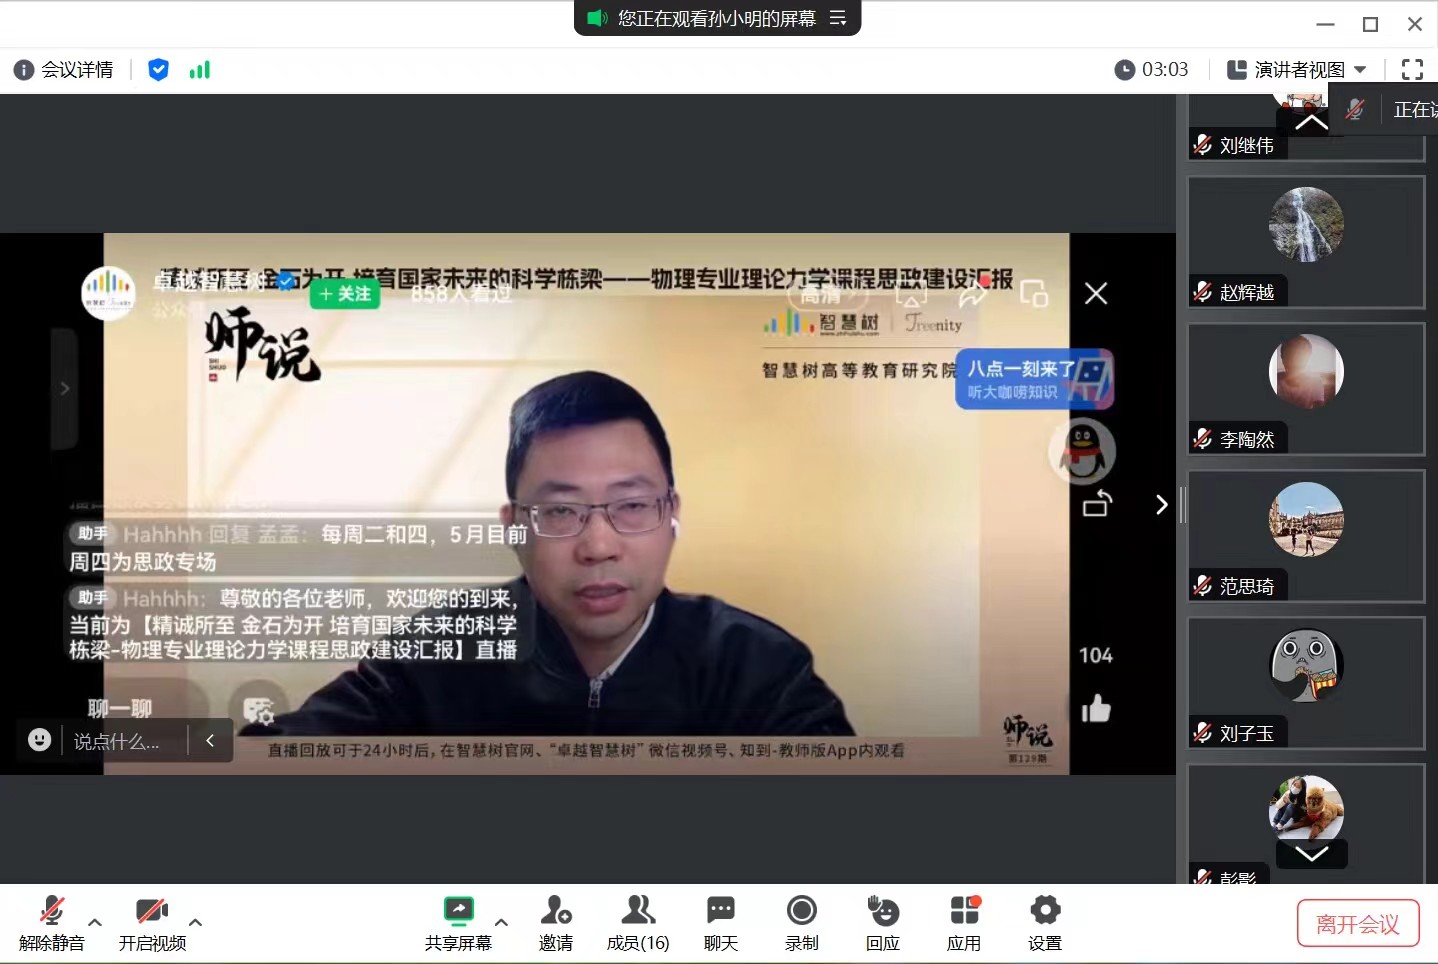Click the thumbs-up like icon in video

click(1096, 709)
